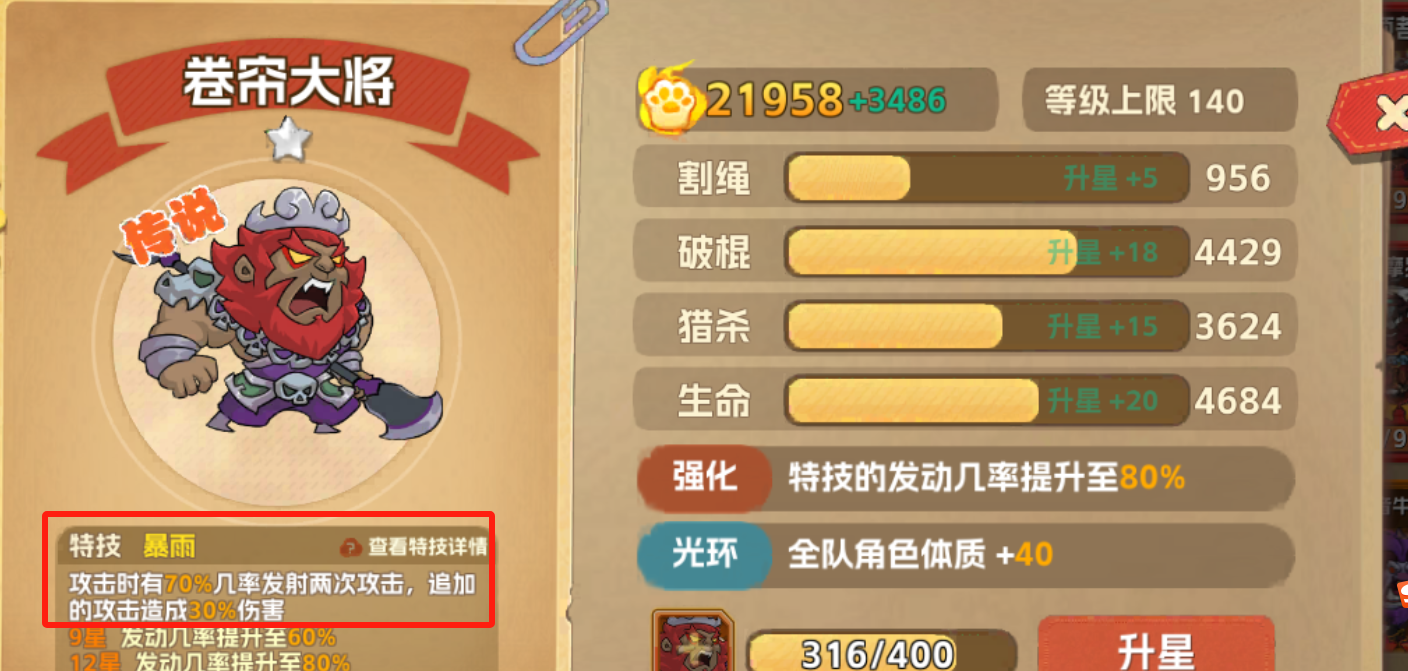Select the 316/400 shard progress bar
This screenshot has width=1408, height=671.
pos(880,652)
